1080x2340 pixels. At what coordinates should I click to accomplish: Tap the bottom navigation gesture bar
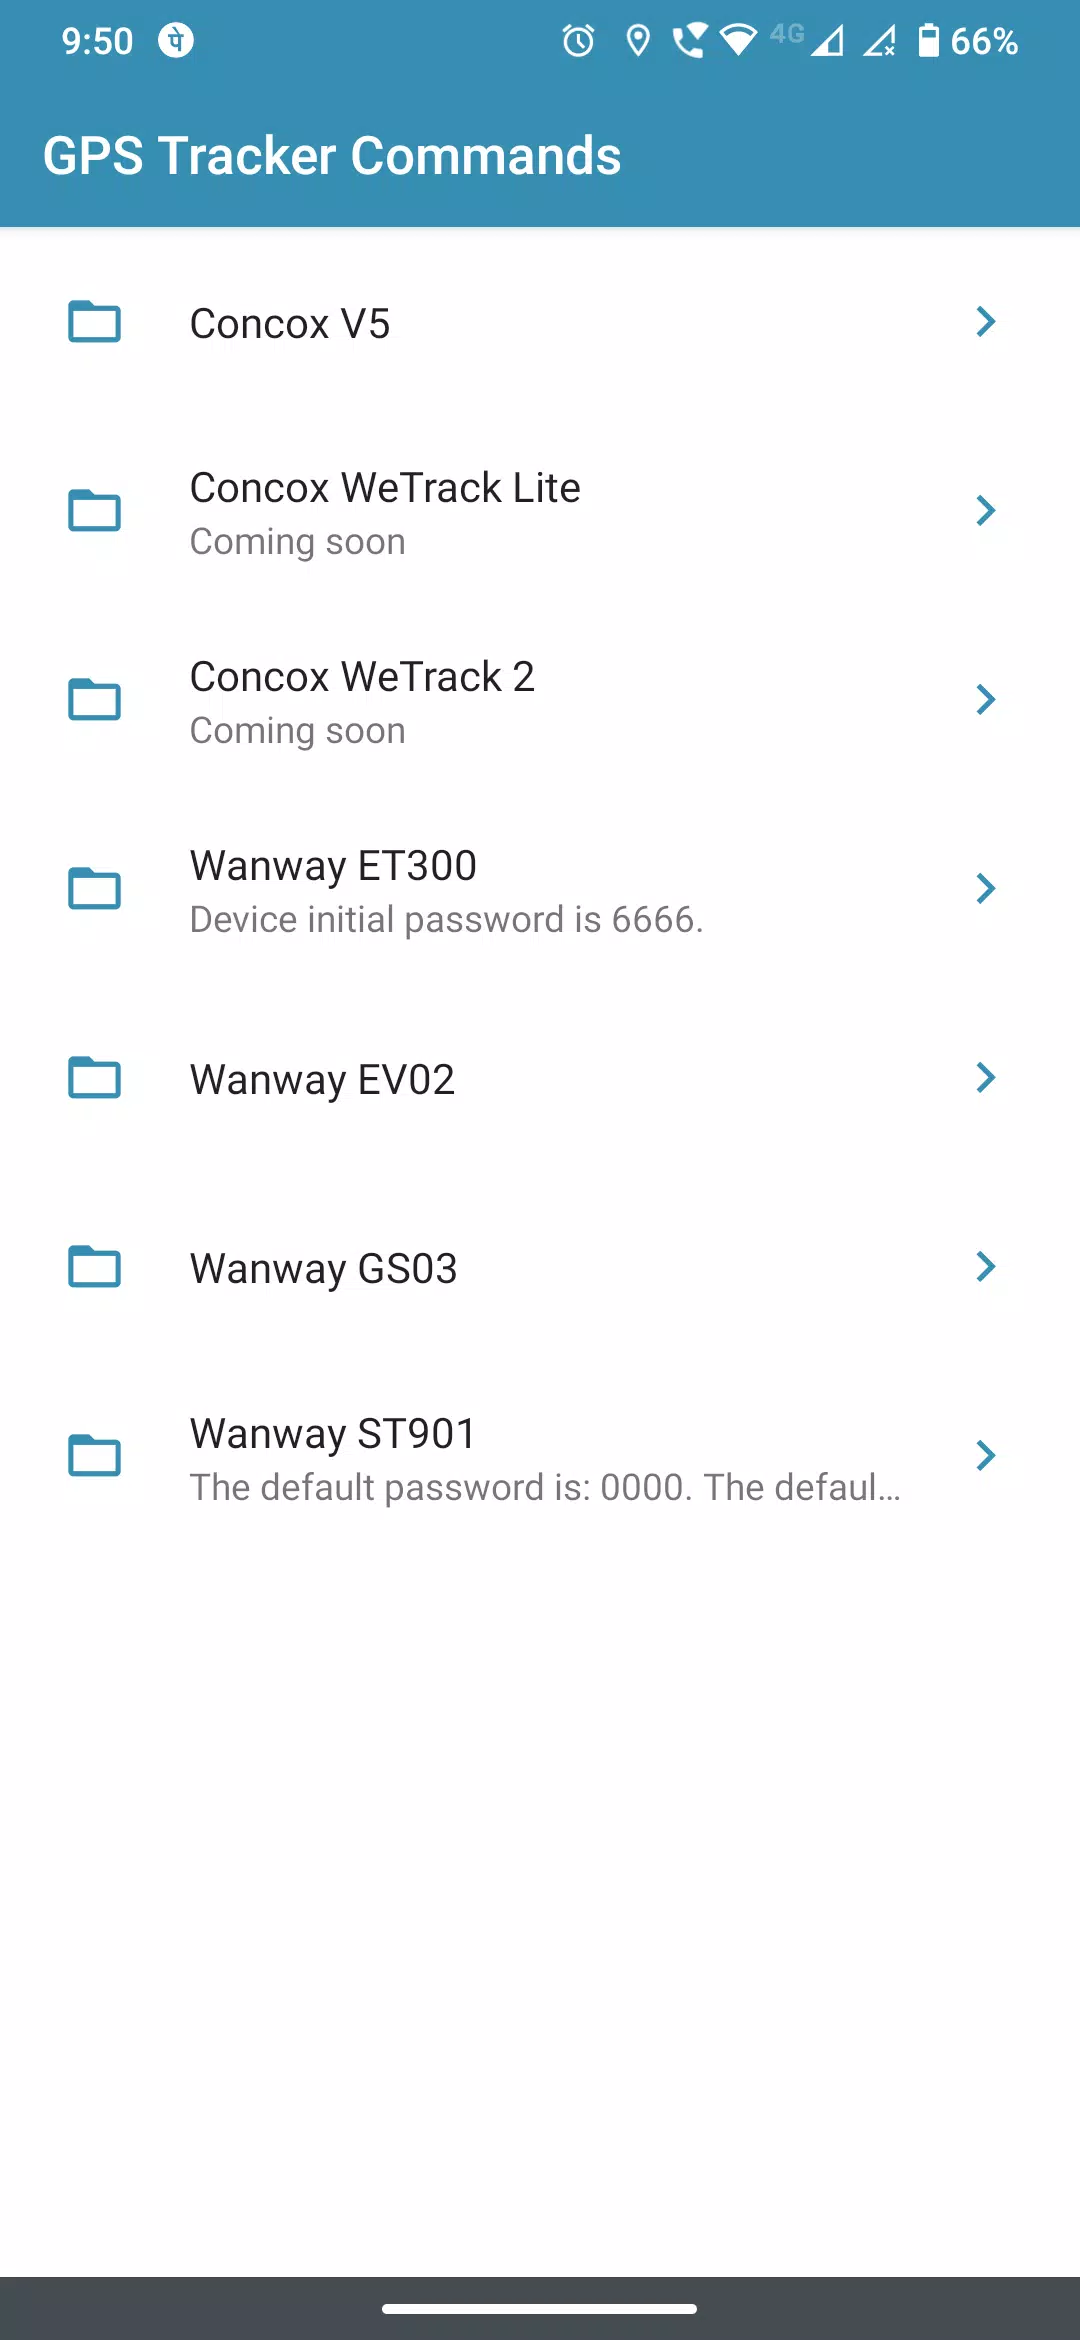point(540,2309)
